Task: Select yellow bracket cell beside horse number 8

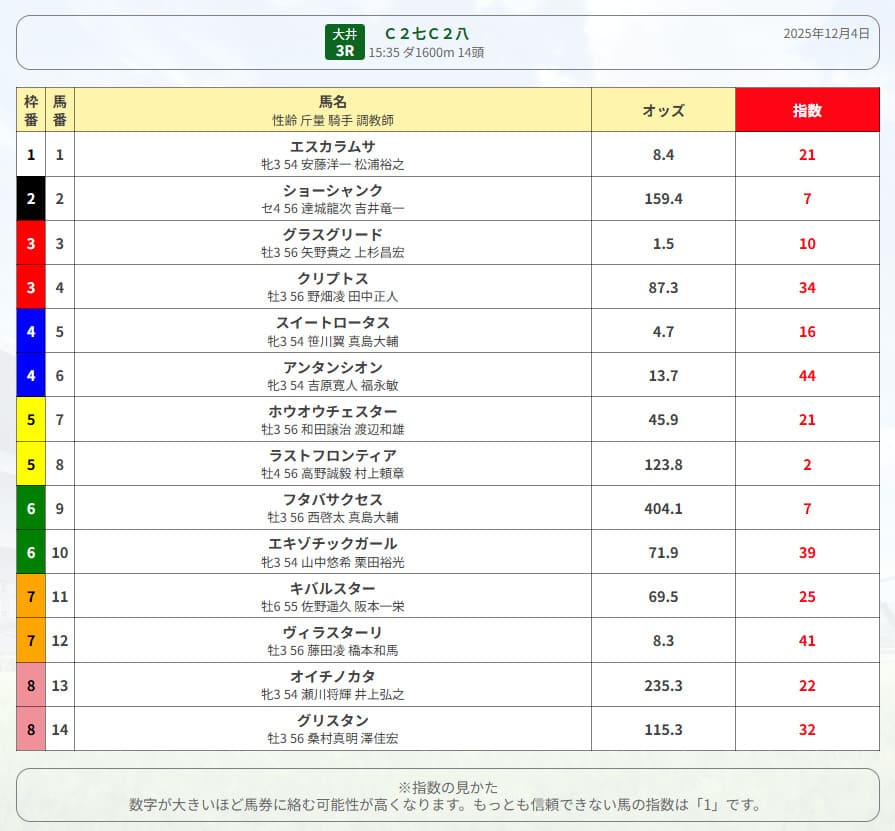Action: pos(31,464)
